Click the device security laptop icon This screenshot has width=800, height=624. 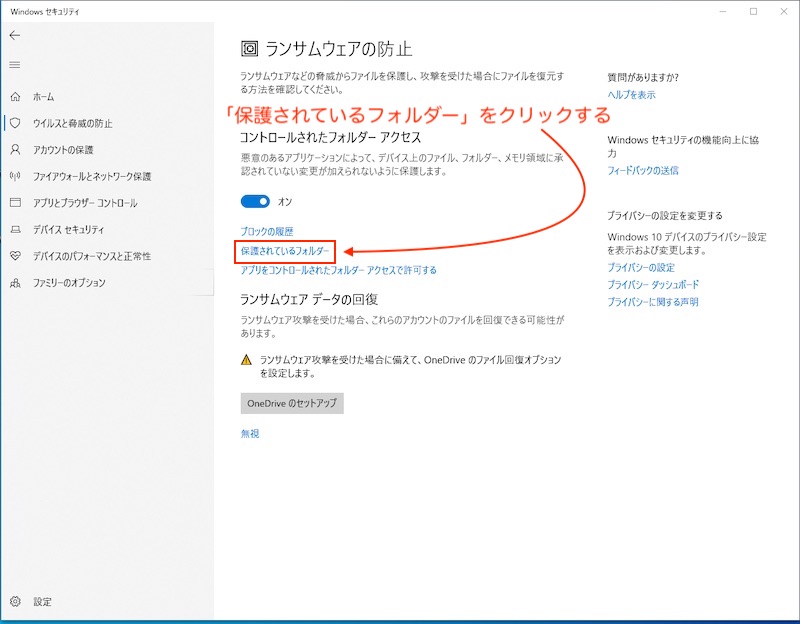pos(15,230)
